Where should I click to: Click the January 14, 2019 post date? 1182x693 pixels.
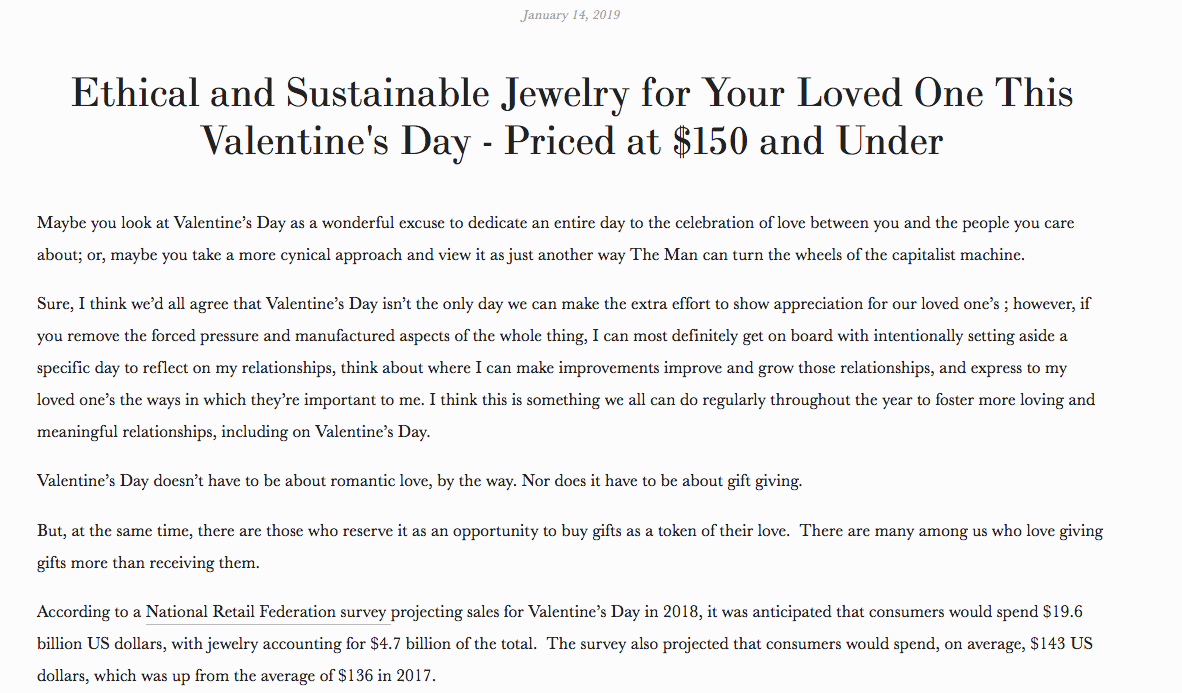tap(570, 15)
